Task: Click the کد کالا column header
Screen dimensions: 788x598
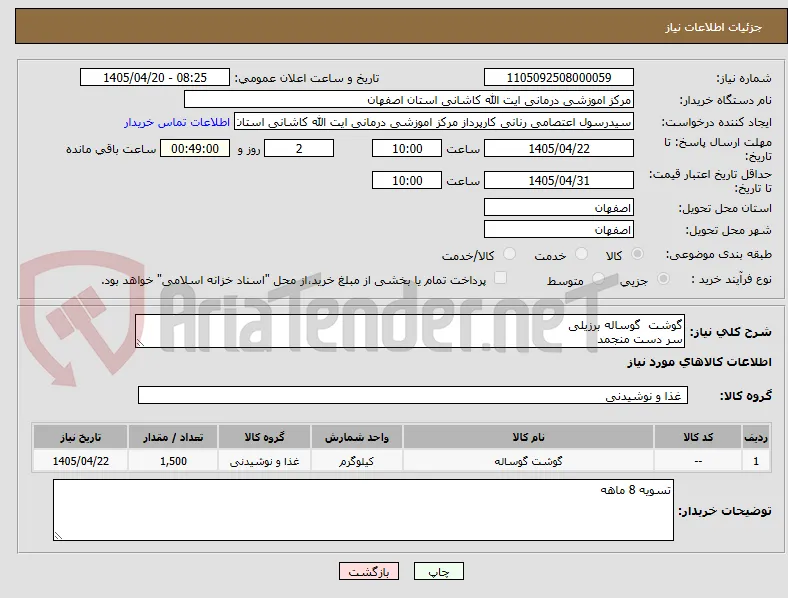Action: (x=698, y=437)
